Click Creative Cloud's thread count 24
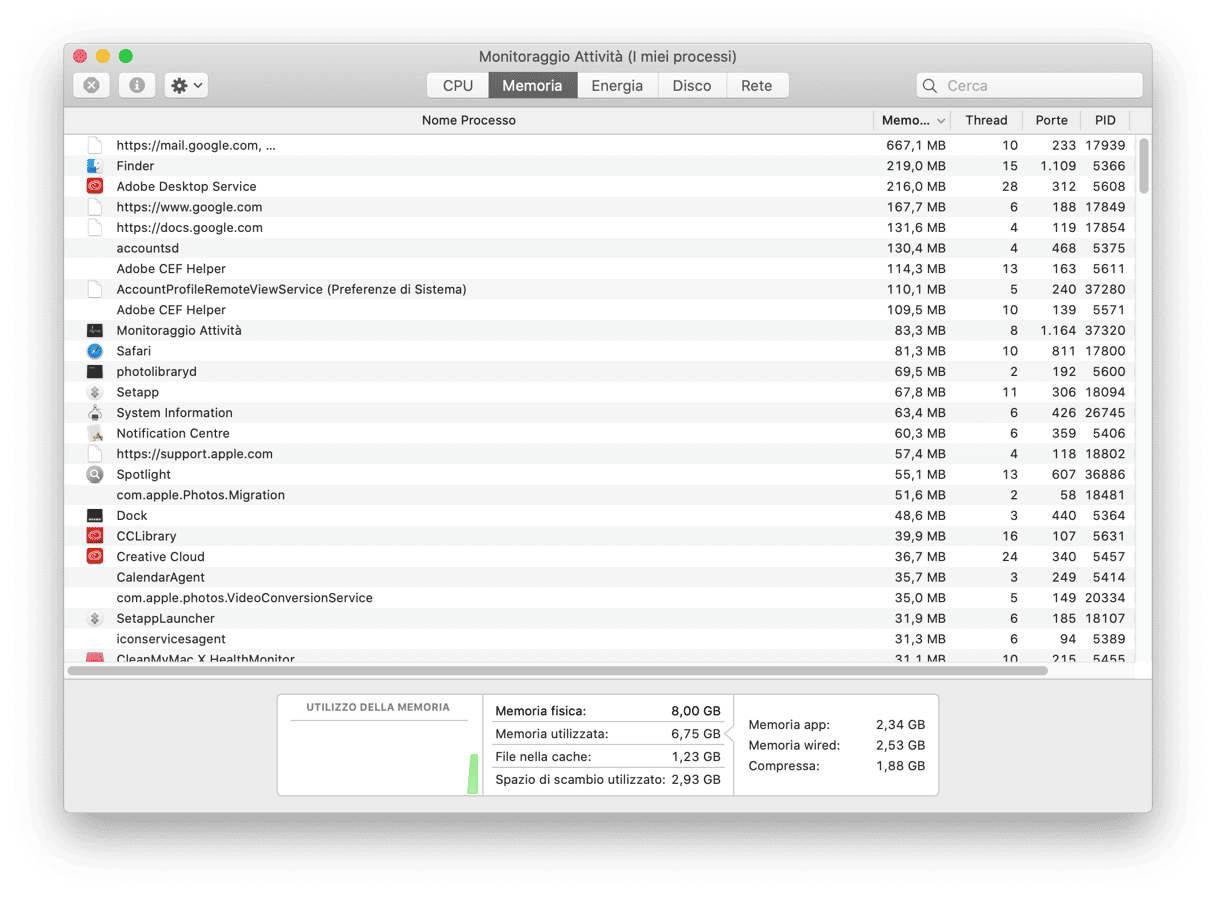Screen dimensions: 1216x897 [1009, 557]
